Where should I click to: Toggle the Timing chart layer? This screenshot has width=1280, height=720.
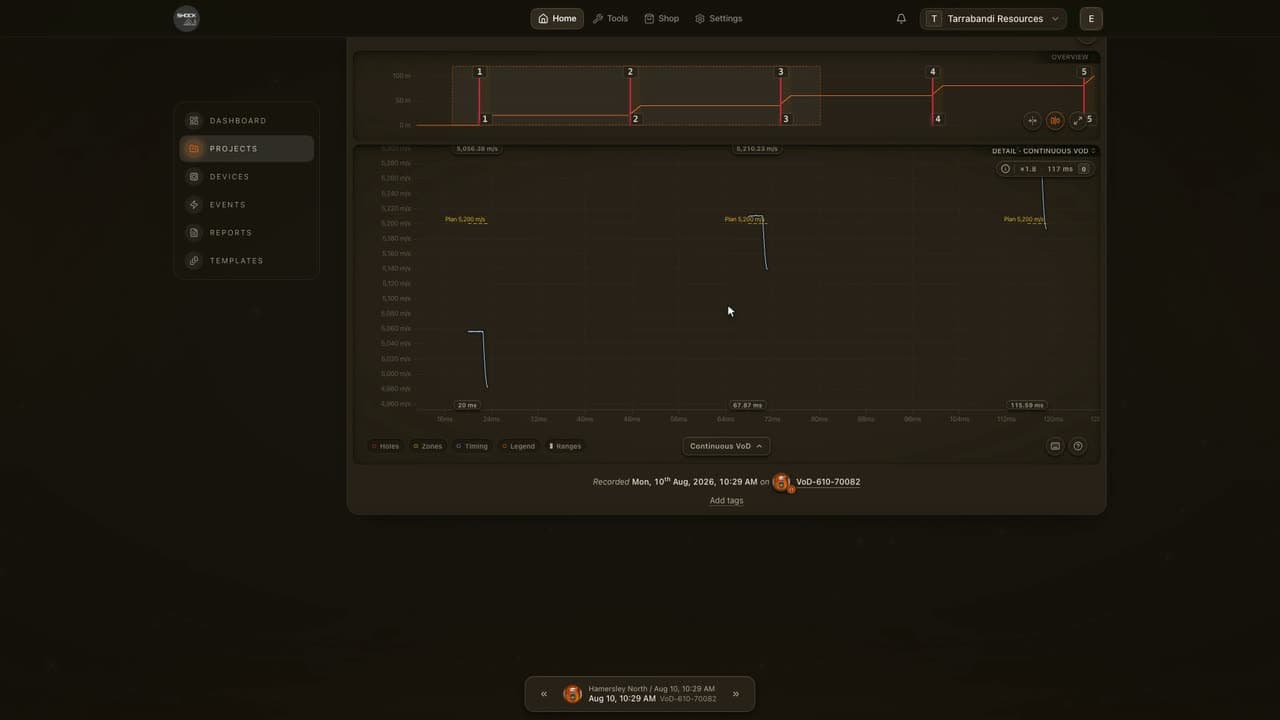[x=472, y=446]
